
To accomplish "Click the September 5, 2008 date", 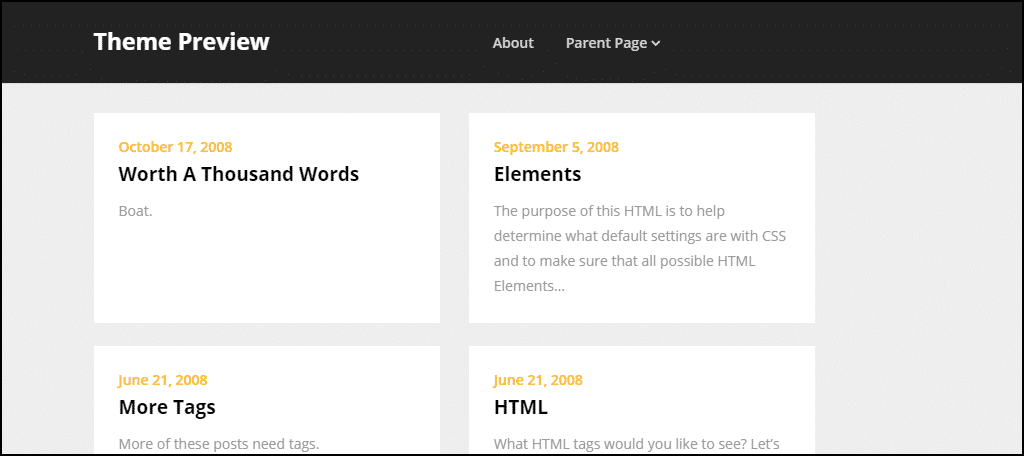I will 556,147.
